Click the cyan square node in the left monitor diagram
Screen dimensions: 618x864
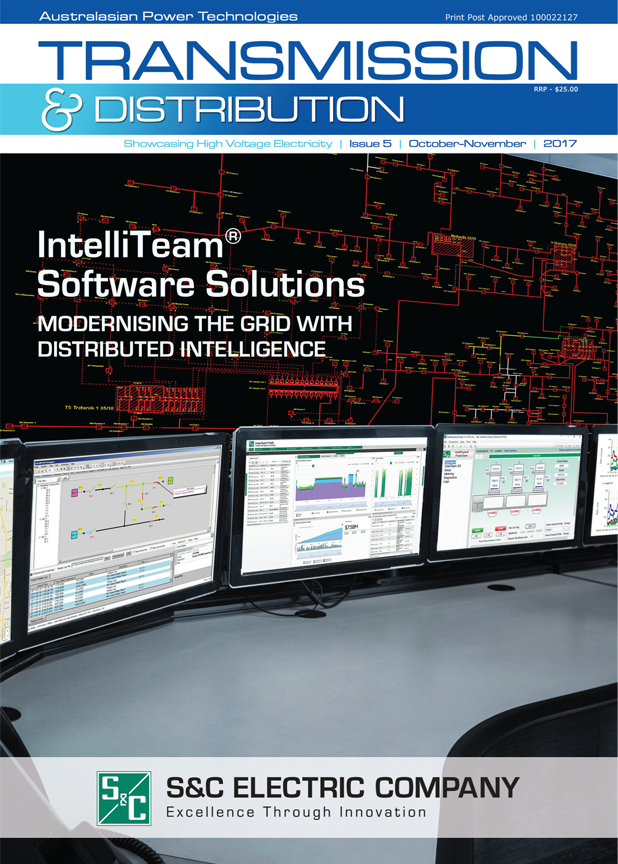click(x=75, y=536)
